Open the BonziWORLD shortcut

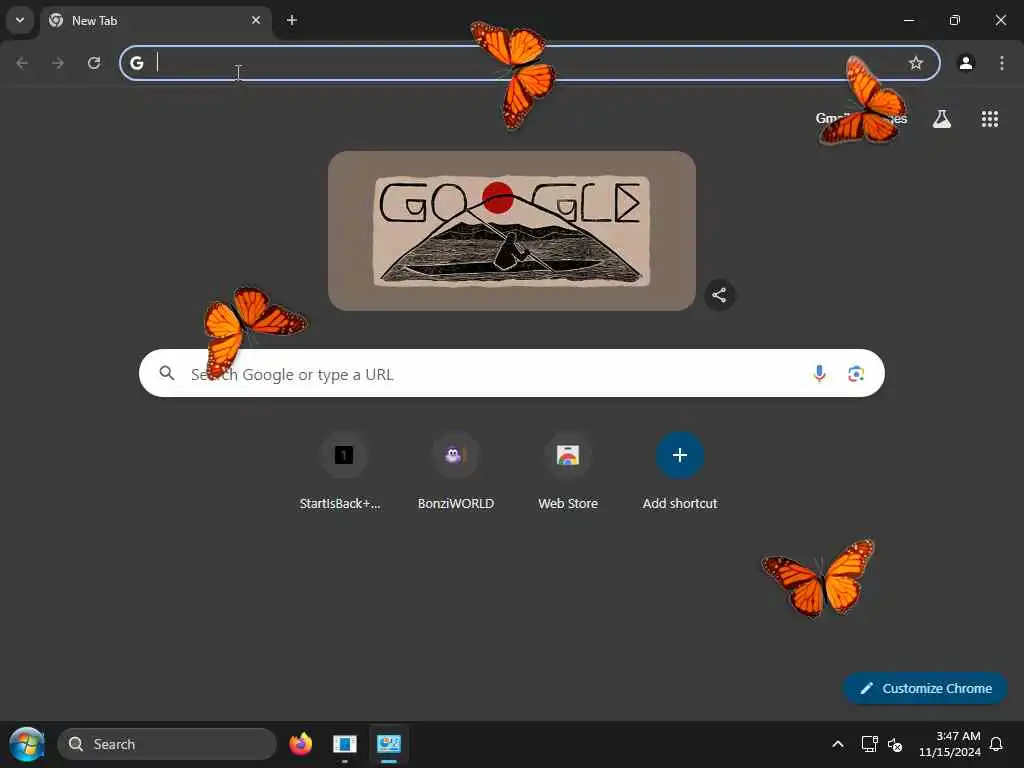point(456,472)
